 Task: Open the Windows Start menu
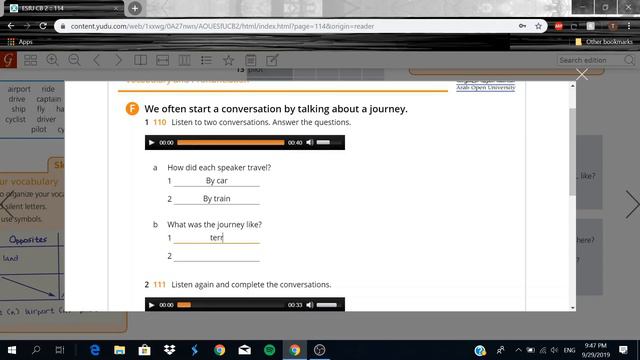11,350
